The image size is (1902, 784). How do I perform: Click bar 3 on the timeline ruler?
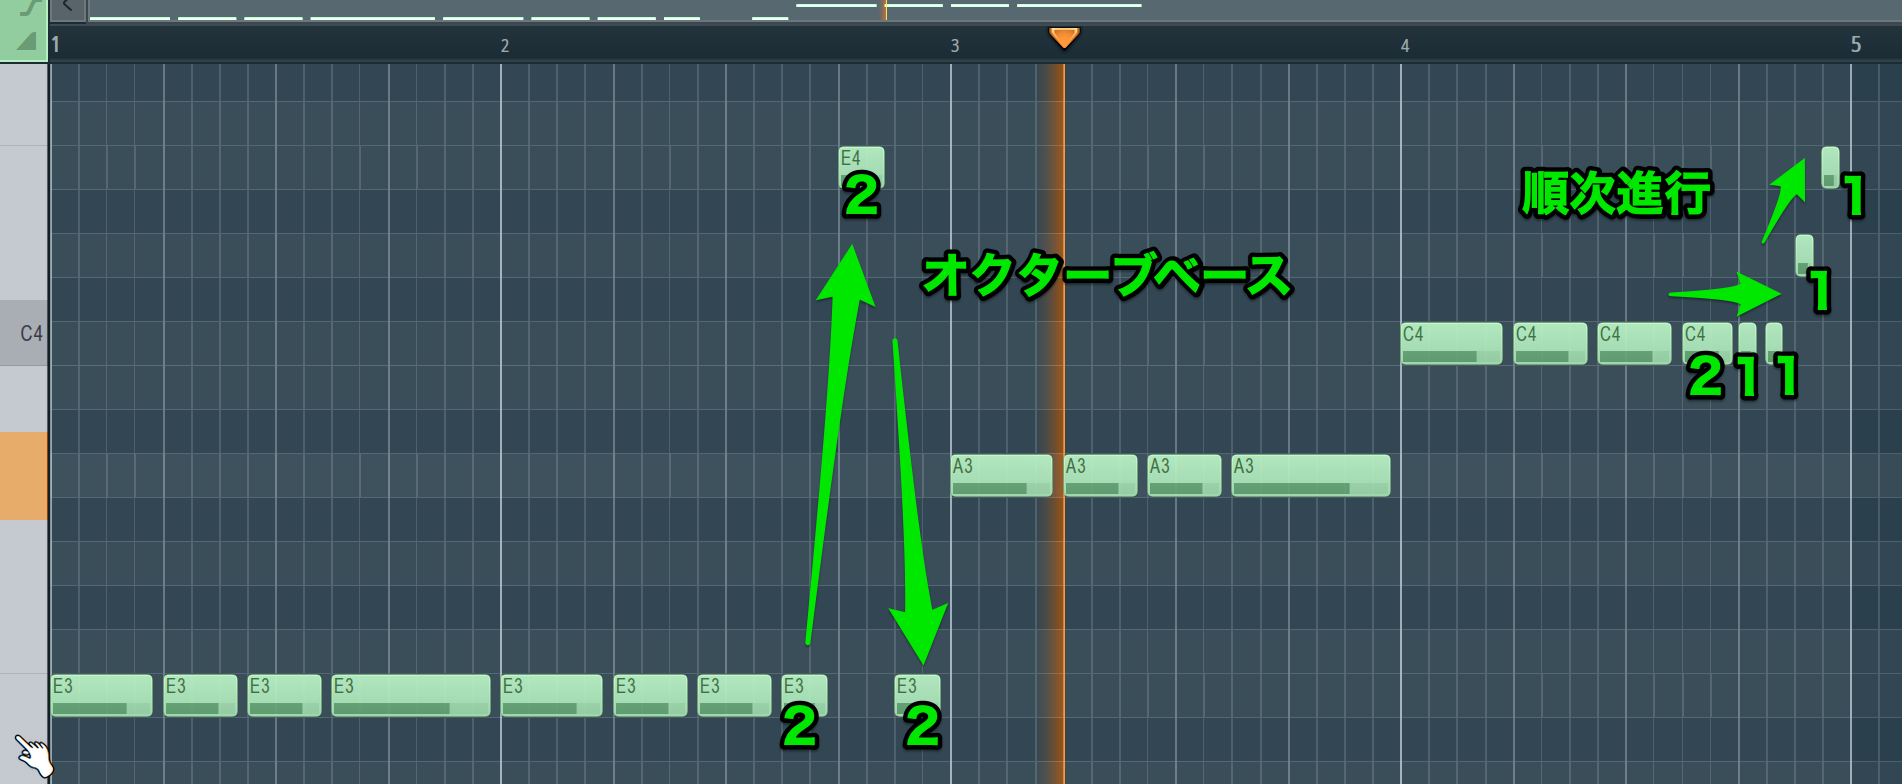click(955, 45)
